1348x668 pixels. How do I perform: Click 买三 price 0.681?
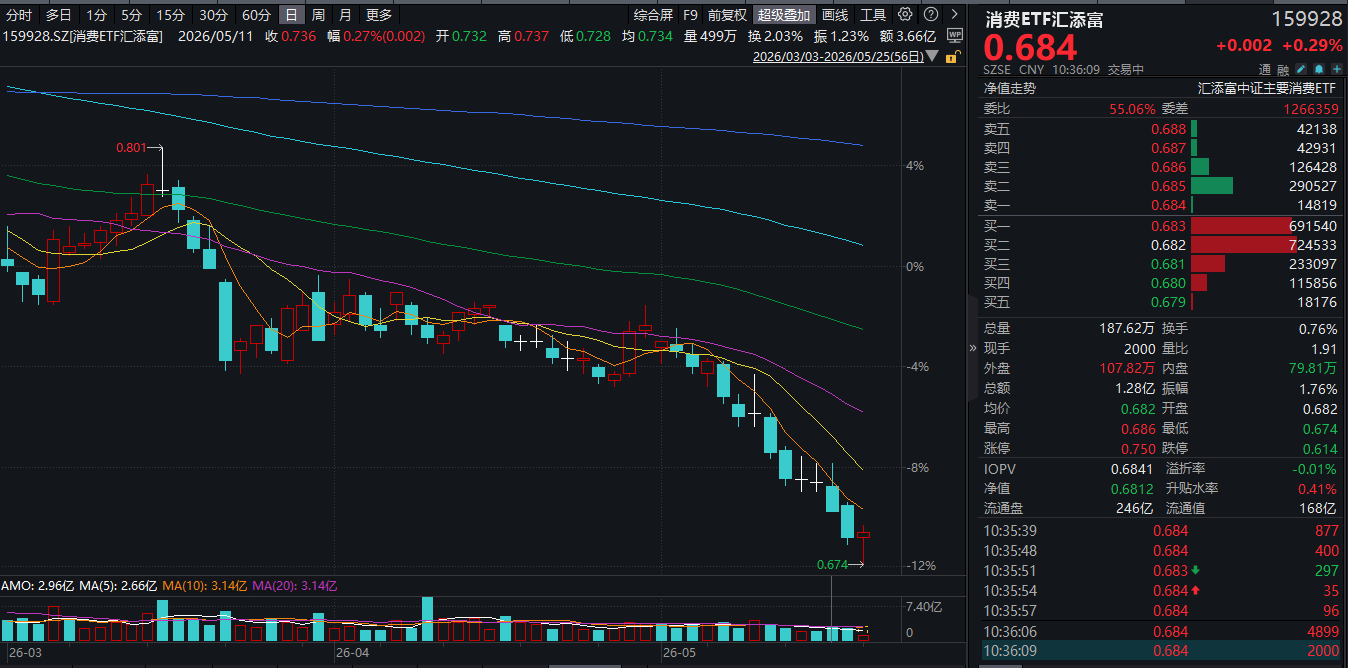point(1168,264)
